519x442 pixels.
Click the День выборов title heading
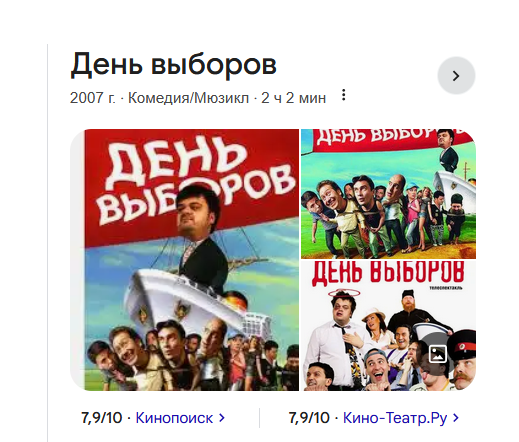click(173, 65)
